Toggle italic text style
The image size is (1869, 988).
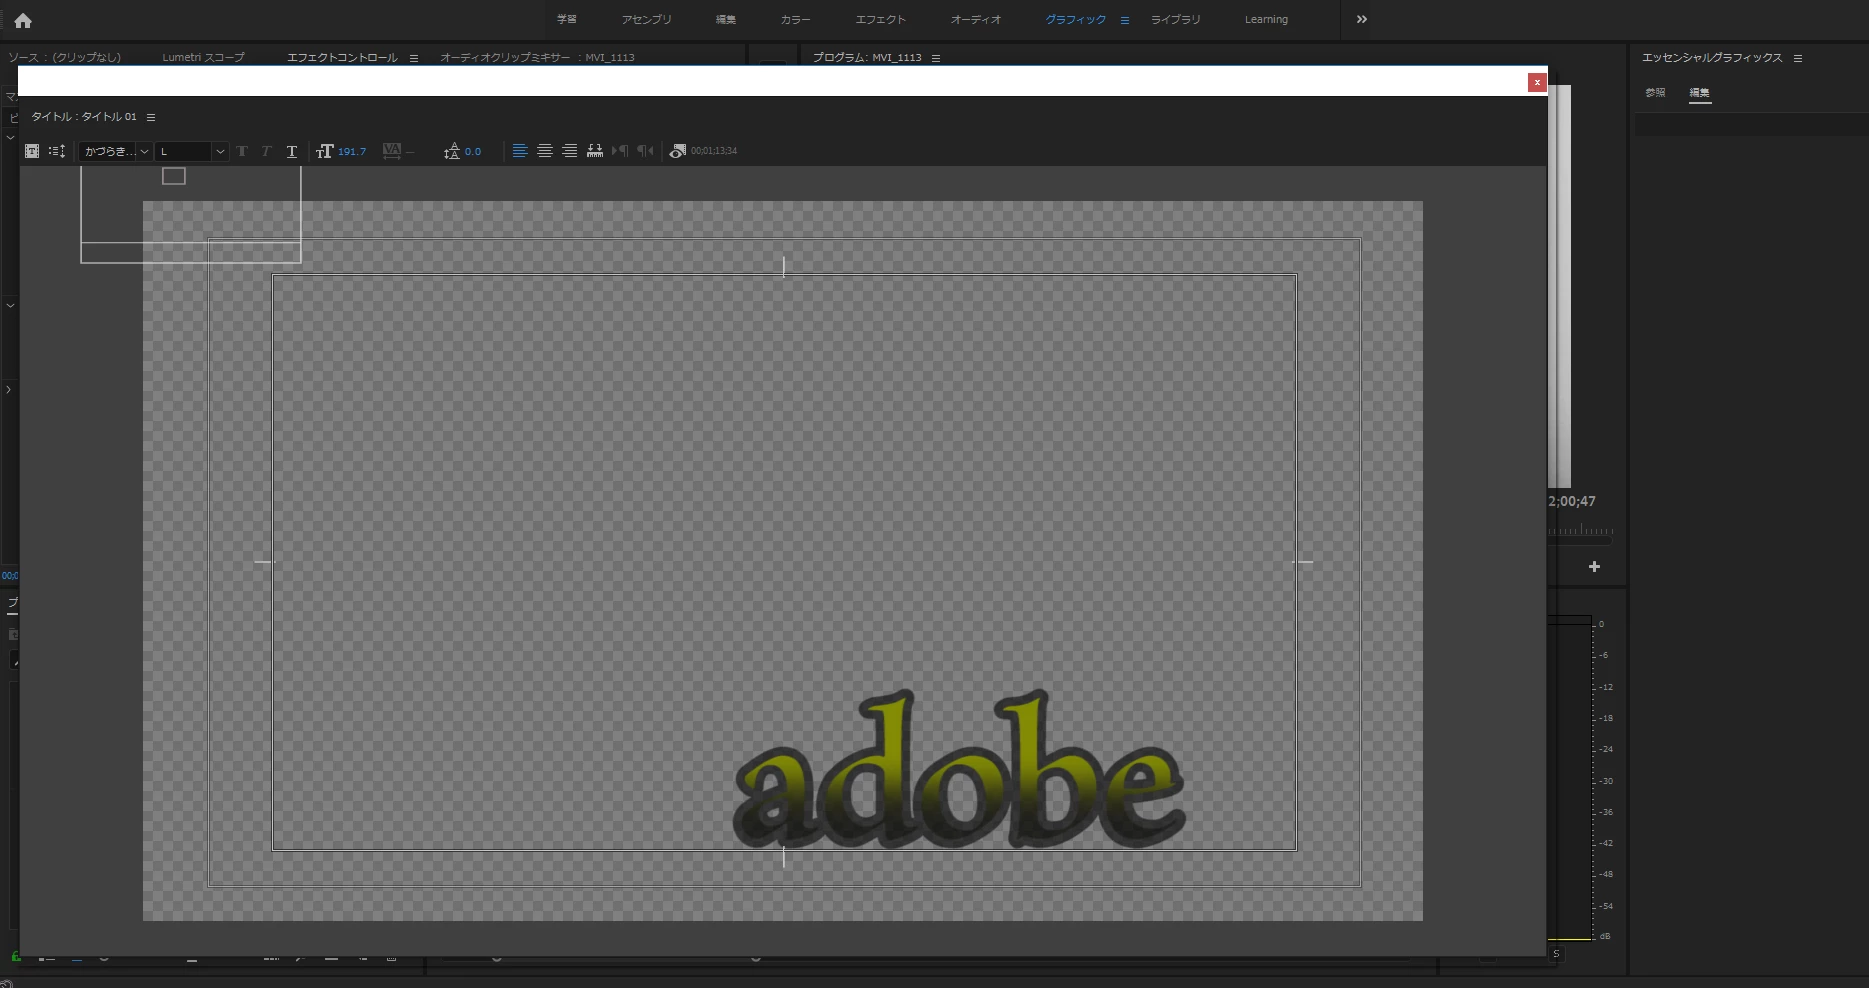pos(266,151)
